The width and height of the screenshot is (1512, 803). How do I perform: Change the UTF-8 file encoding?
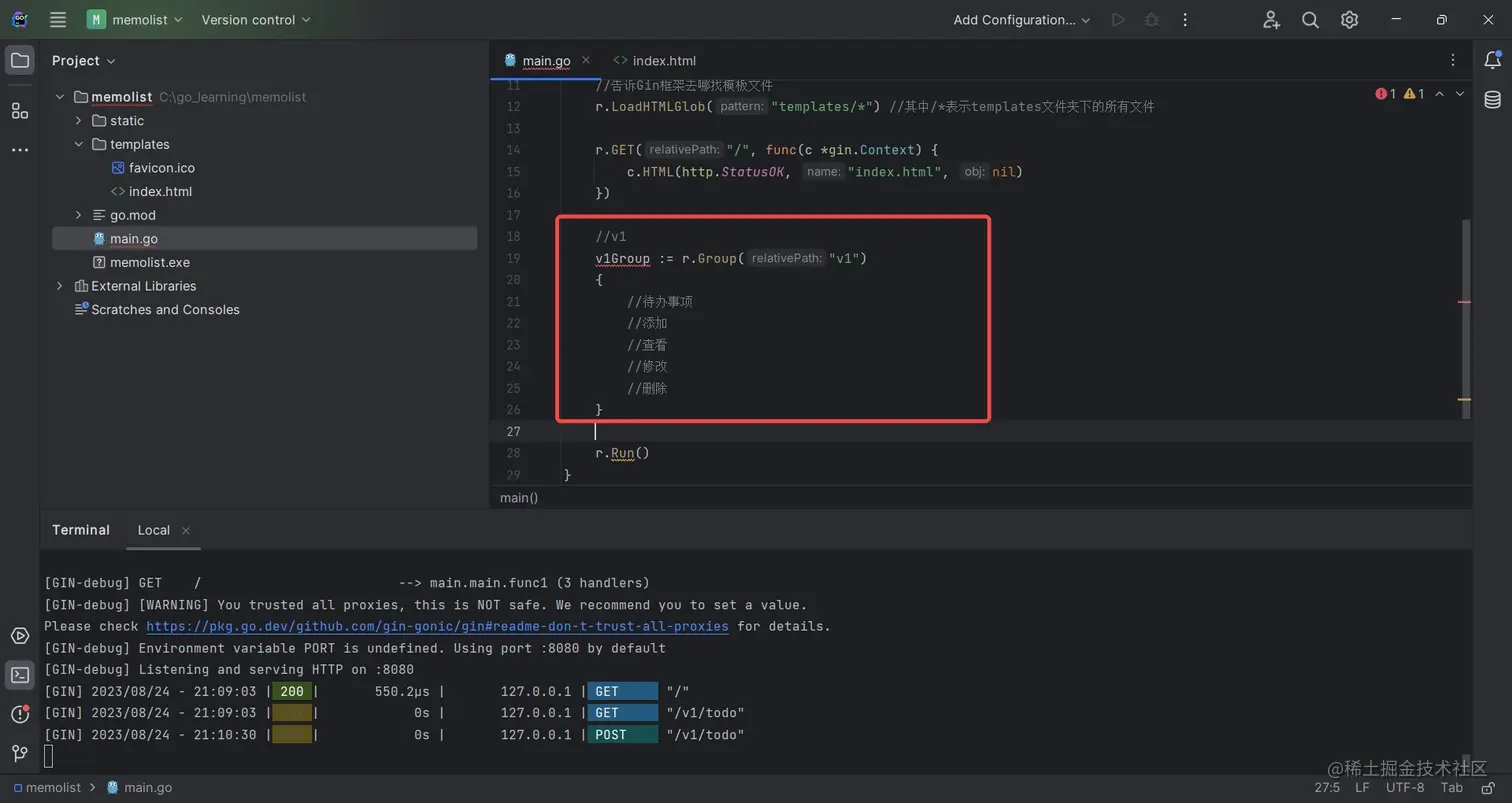pos(1405,787)
